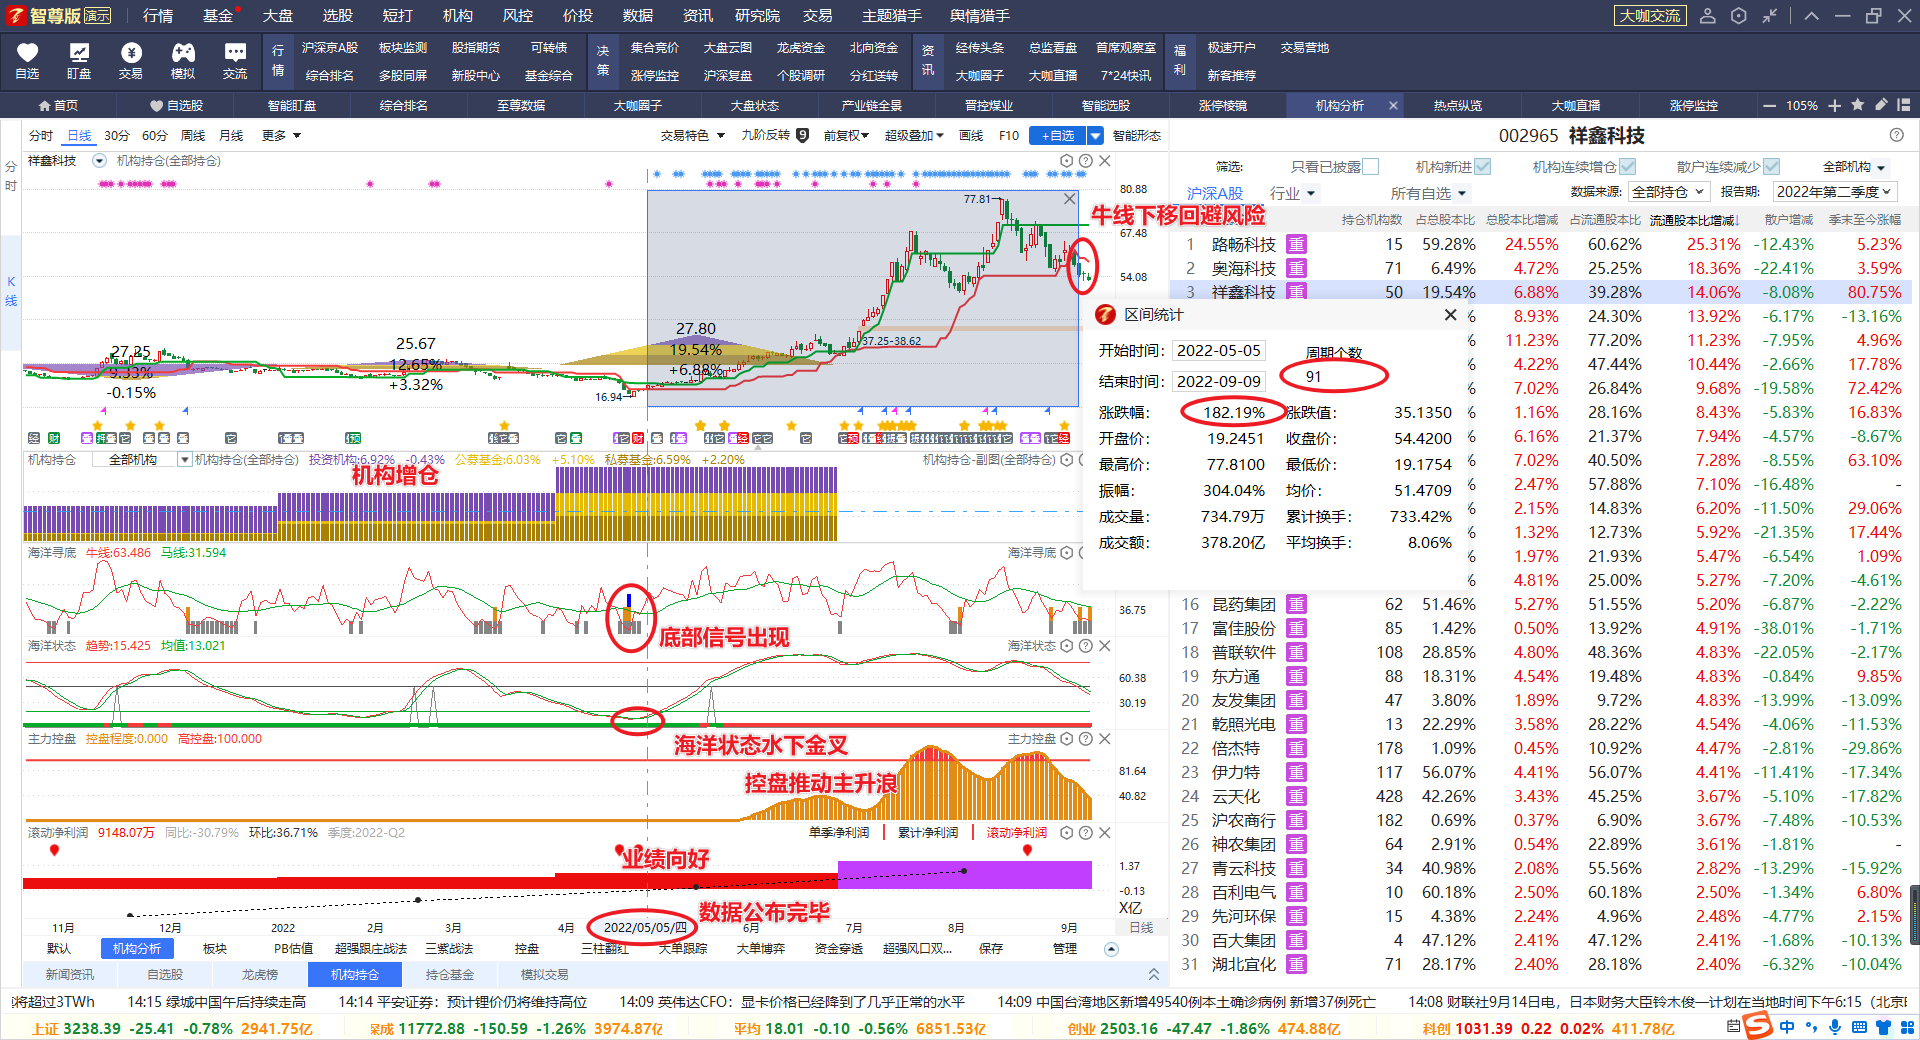The width and height of the screenshot is (1920, 1040).
Task: Open settings hexagon of main chart panel
Action: tap(1066, 161)
